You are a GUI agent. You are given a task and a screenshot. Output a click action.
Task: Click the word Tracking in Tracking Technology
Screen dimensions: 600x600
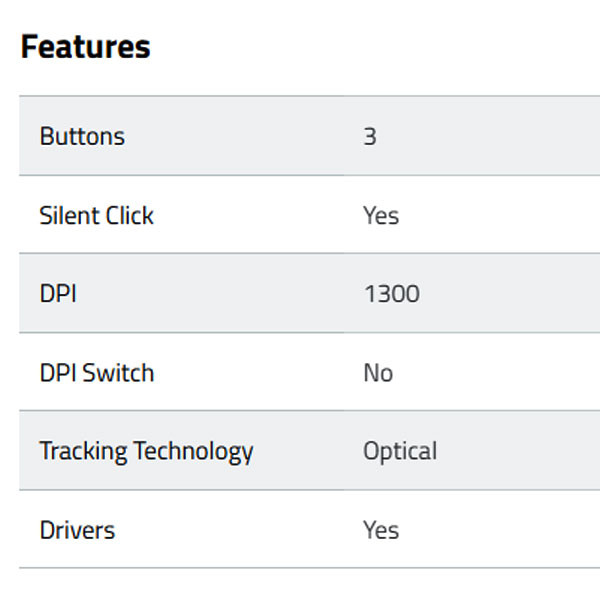tap(83, 451)
